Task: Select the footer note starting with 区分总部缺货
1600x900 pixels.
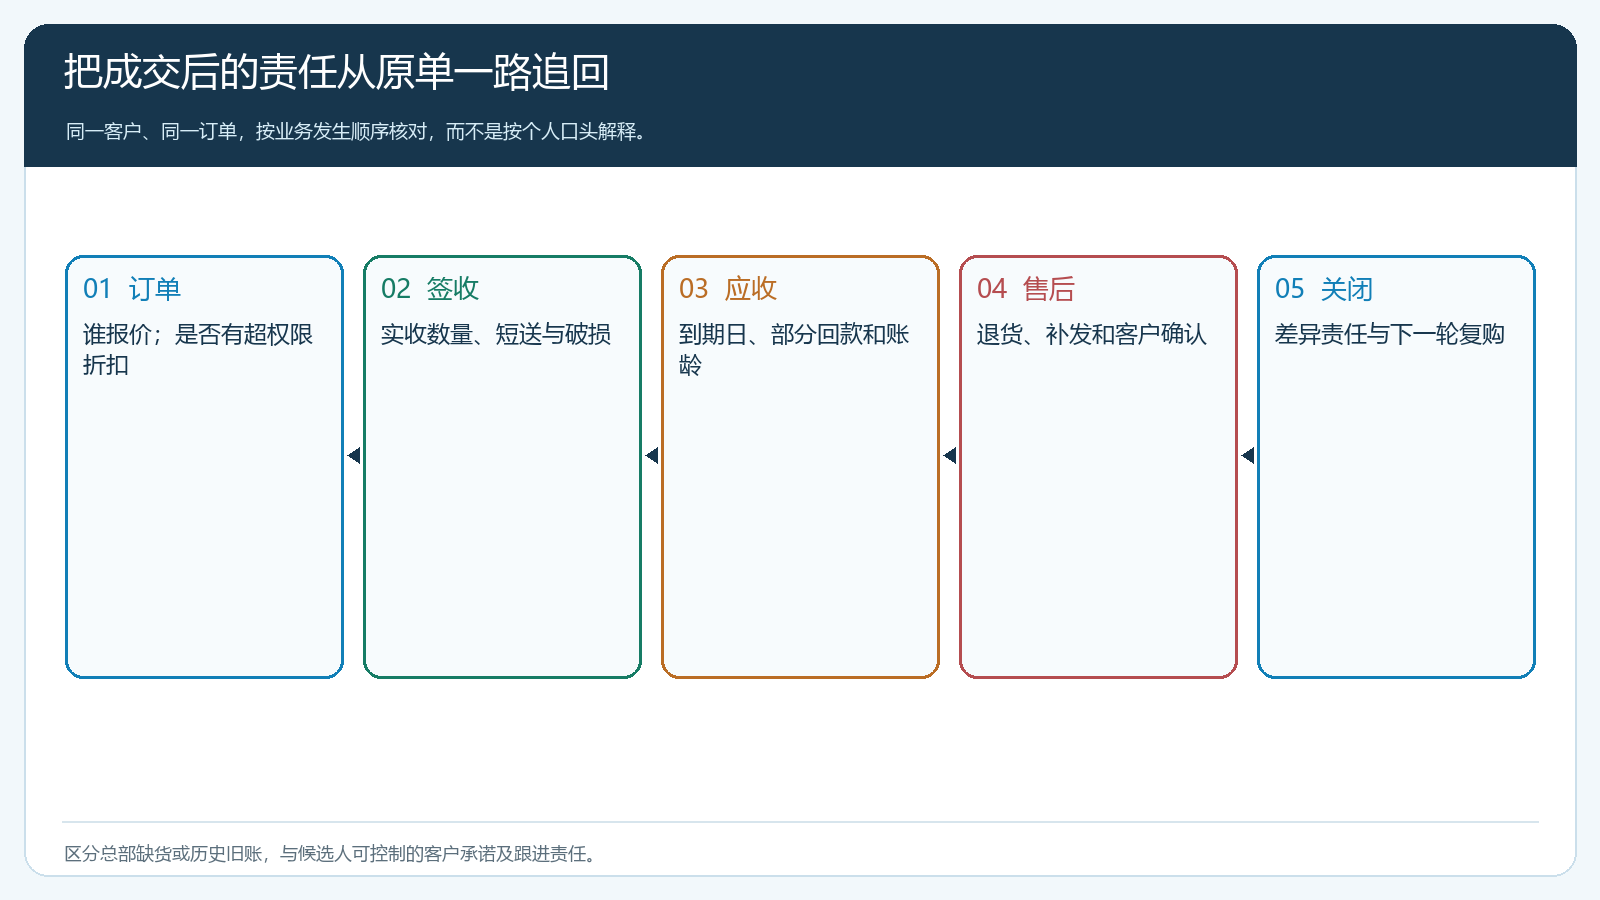Action: tap(333, 854)
